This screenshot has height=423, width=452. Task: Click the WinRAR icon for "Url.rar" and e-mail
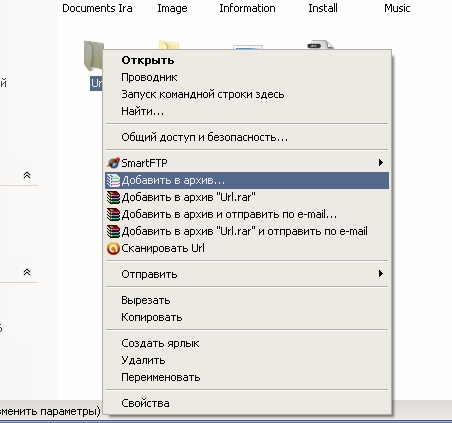tap(113, 231)
